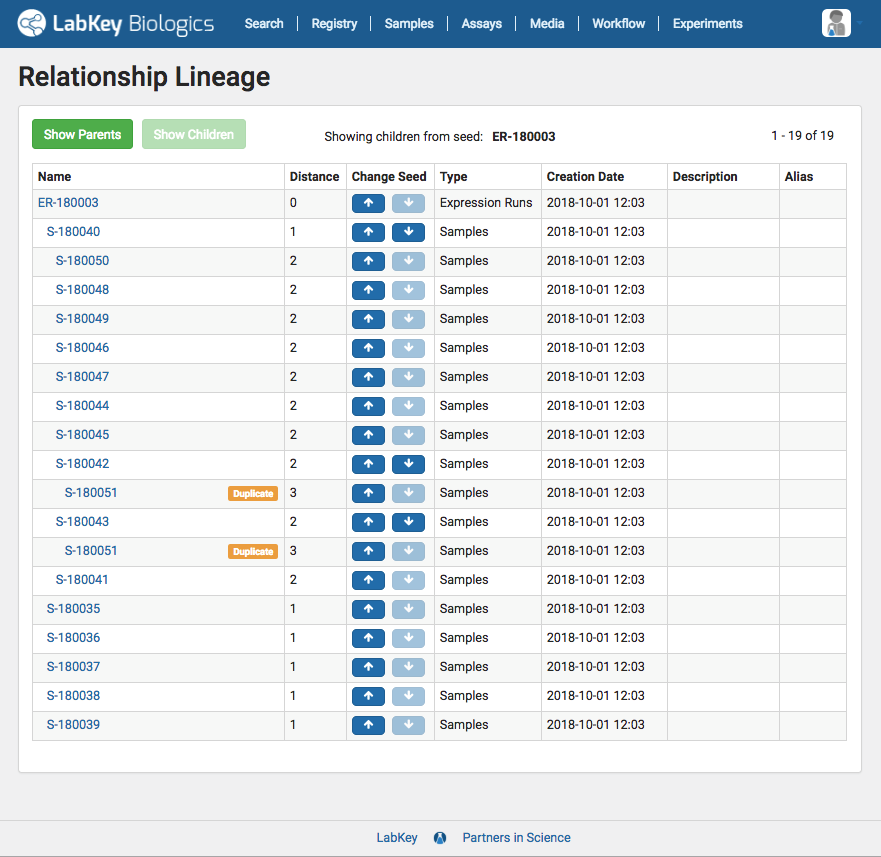Screen dimensions: 881x857
Task: Open sample S-180038 link
Action: click(73, 696)
